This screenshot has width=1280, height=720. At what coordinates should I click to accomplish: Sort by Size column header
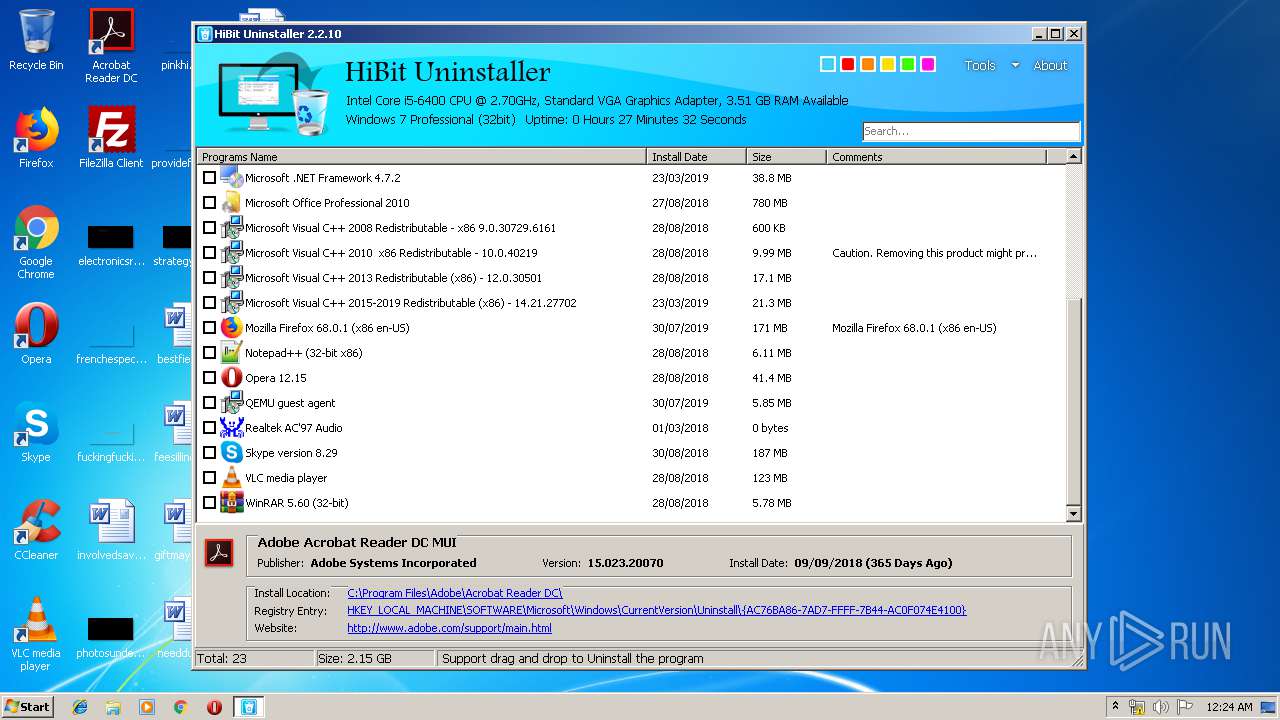click(787, 157)
